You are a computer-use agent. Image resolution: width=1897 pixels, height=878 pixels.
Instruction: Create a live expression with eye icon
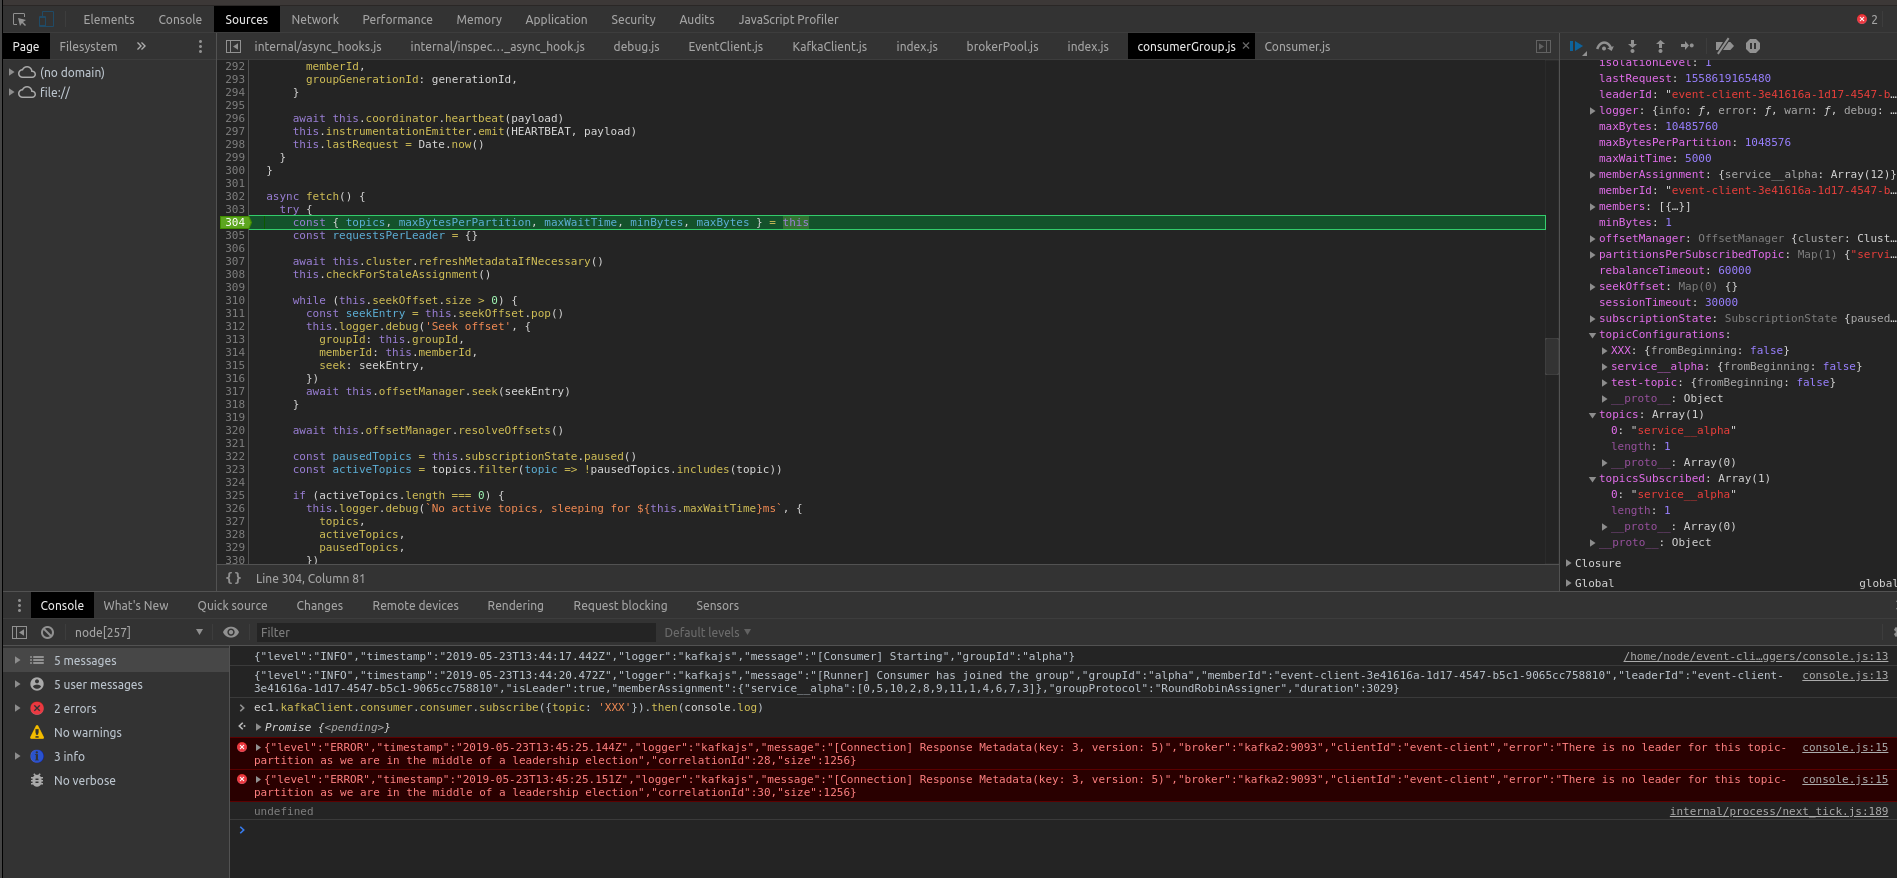click(x=231, y=632)
